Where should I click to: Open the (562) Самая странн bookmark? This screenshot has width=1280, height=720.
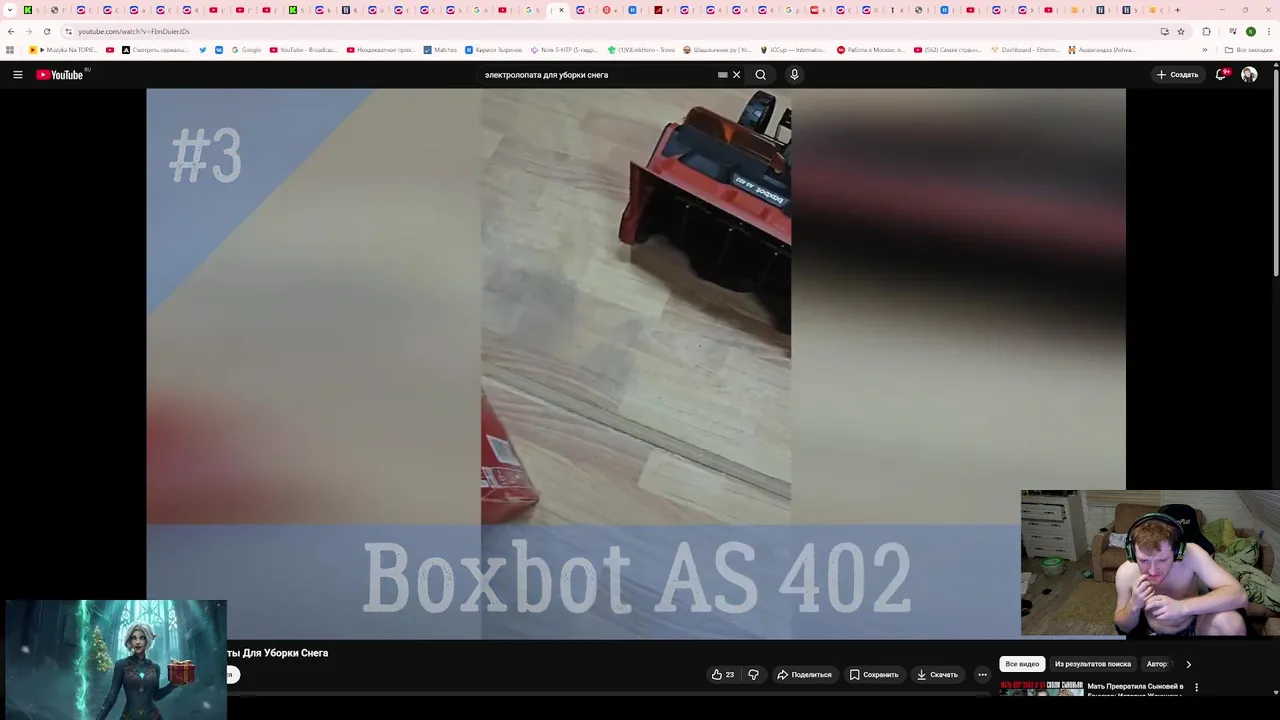[x=947, y=49]
